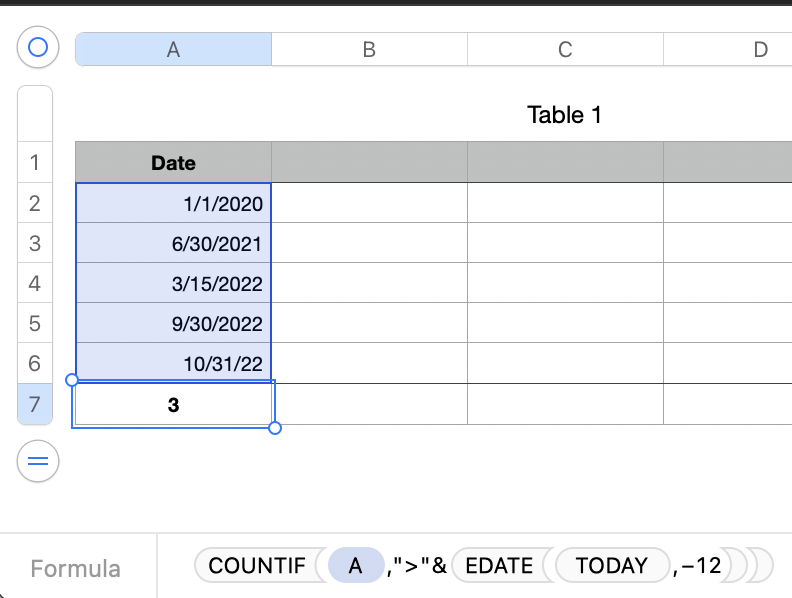Click the Date header cell
This screenshot has width=792, height=598.
tap(173, 162)
